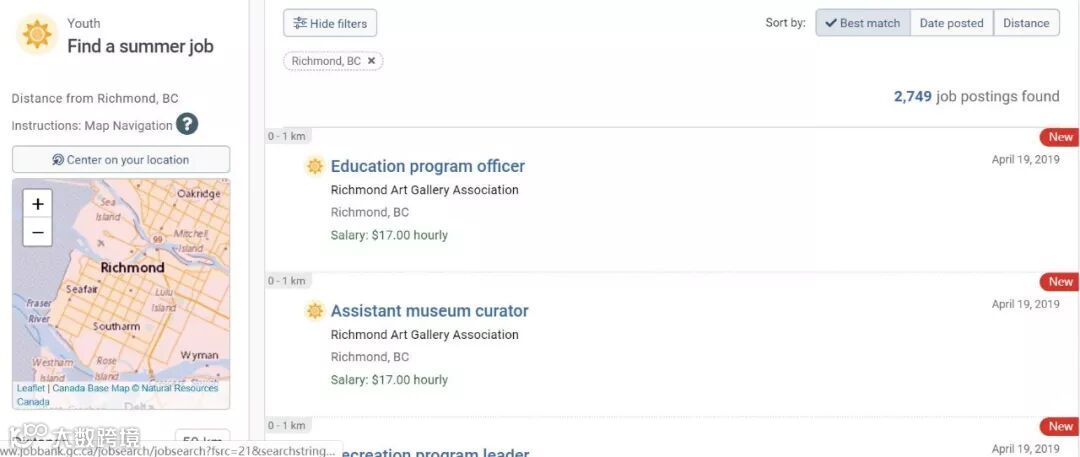Click the New badge on the first posting
Viewport: 1080px width, 457px height.
pos(1059,136)
